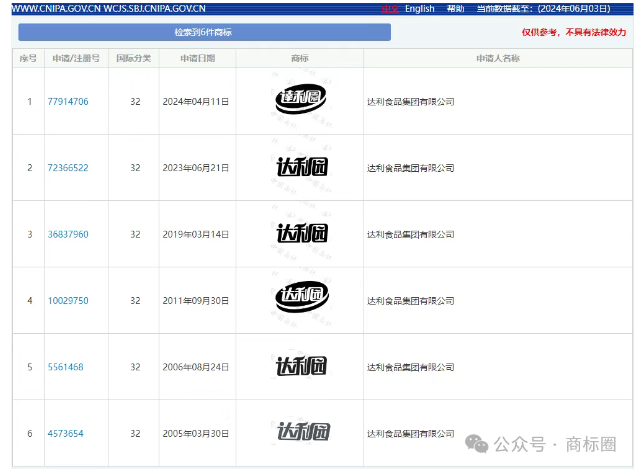Open registration number 10029750
The height and width of the screenshot is (475, 640).
(x=68, y=301)
